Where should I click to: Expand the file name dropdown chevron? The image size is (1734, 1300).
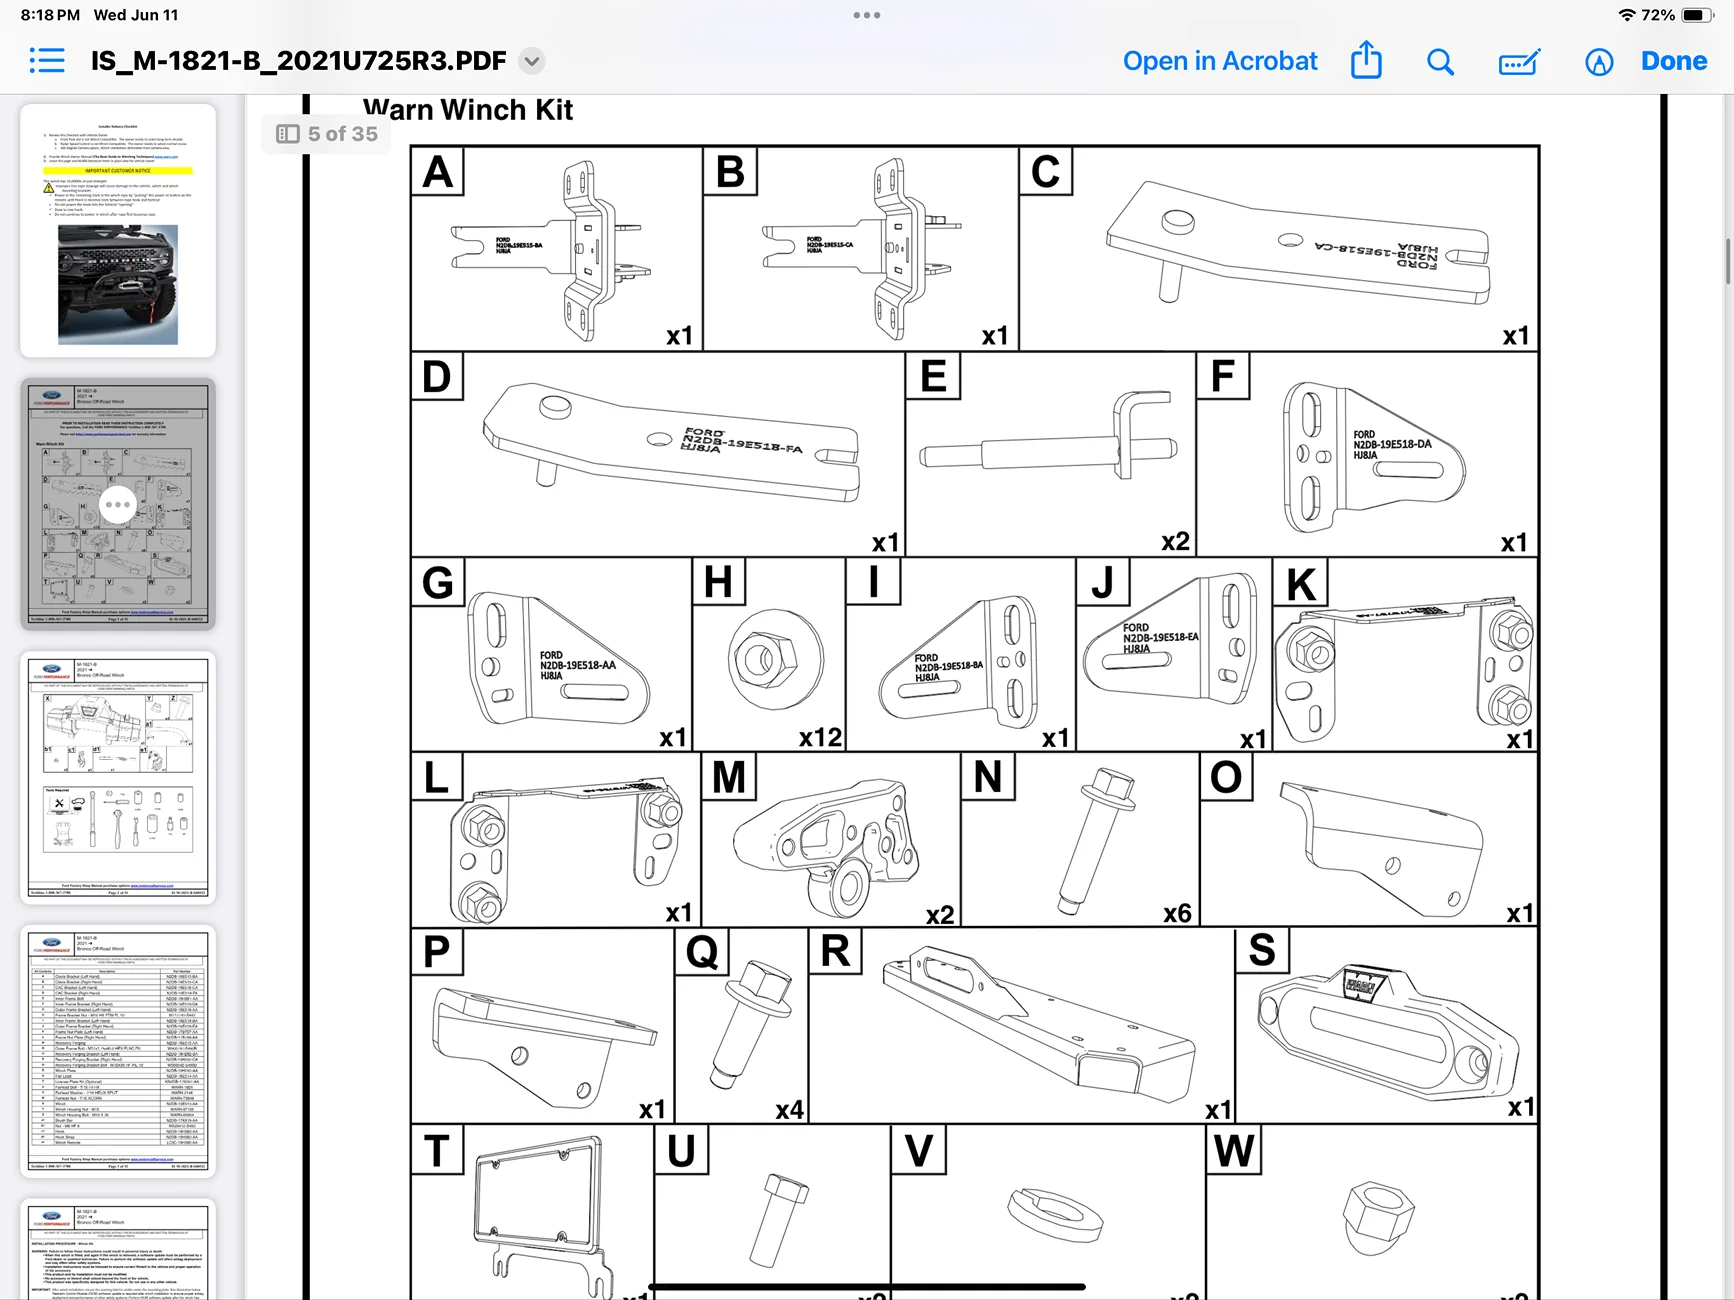tap(532, 61)
